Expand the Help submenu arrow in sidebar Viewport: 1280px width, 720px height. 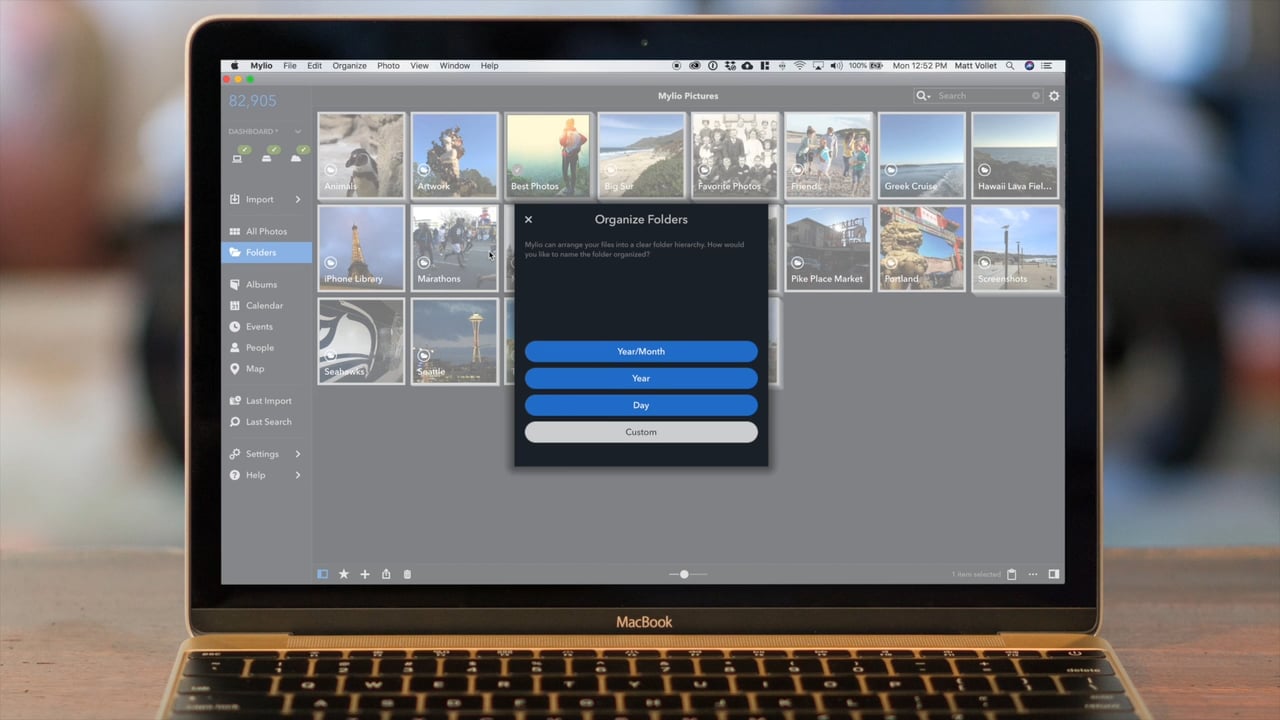298,475
